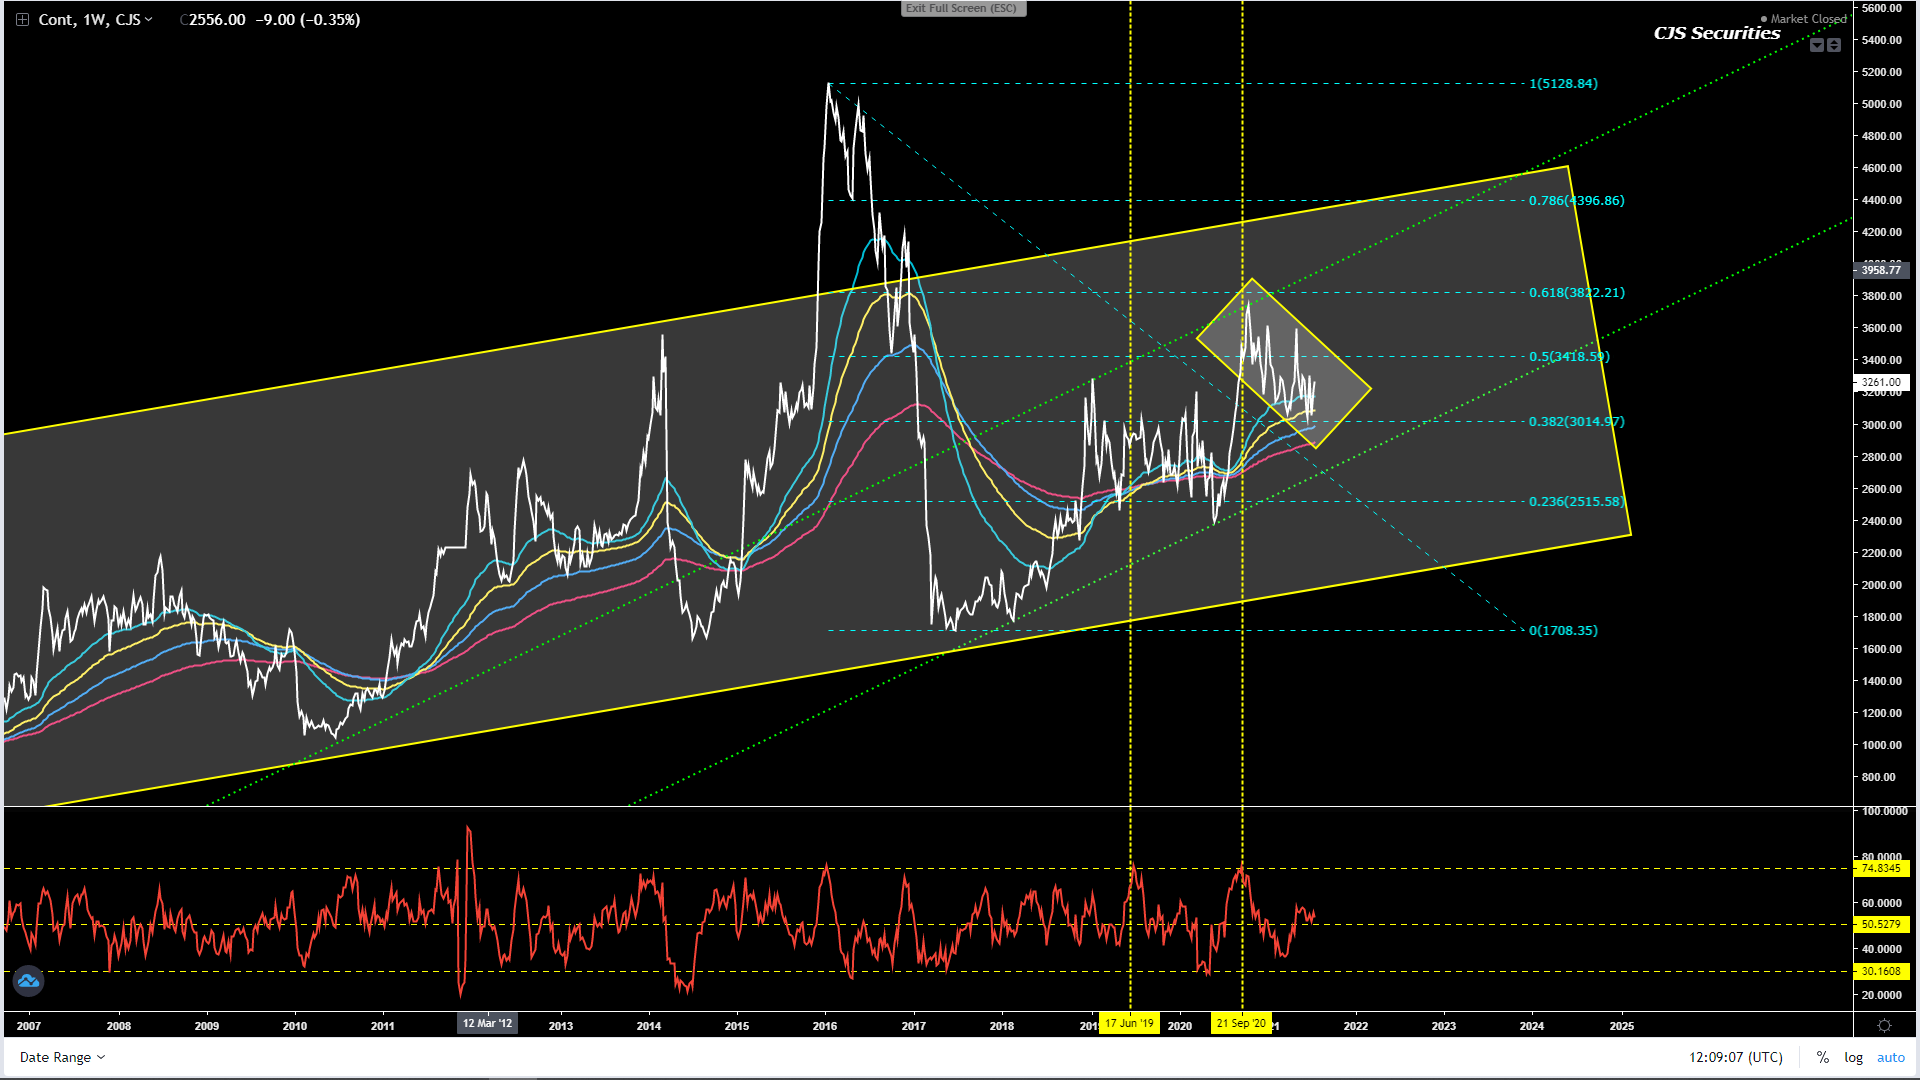
Task: Select the 0.618(3822.21) Fibonacci level label
Action: 1576,293
